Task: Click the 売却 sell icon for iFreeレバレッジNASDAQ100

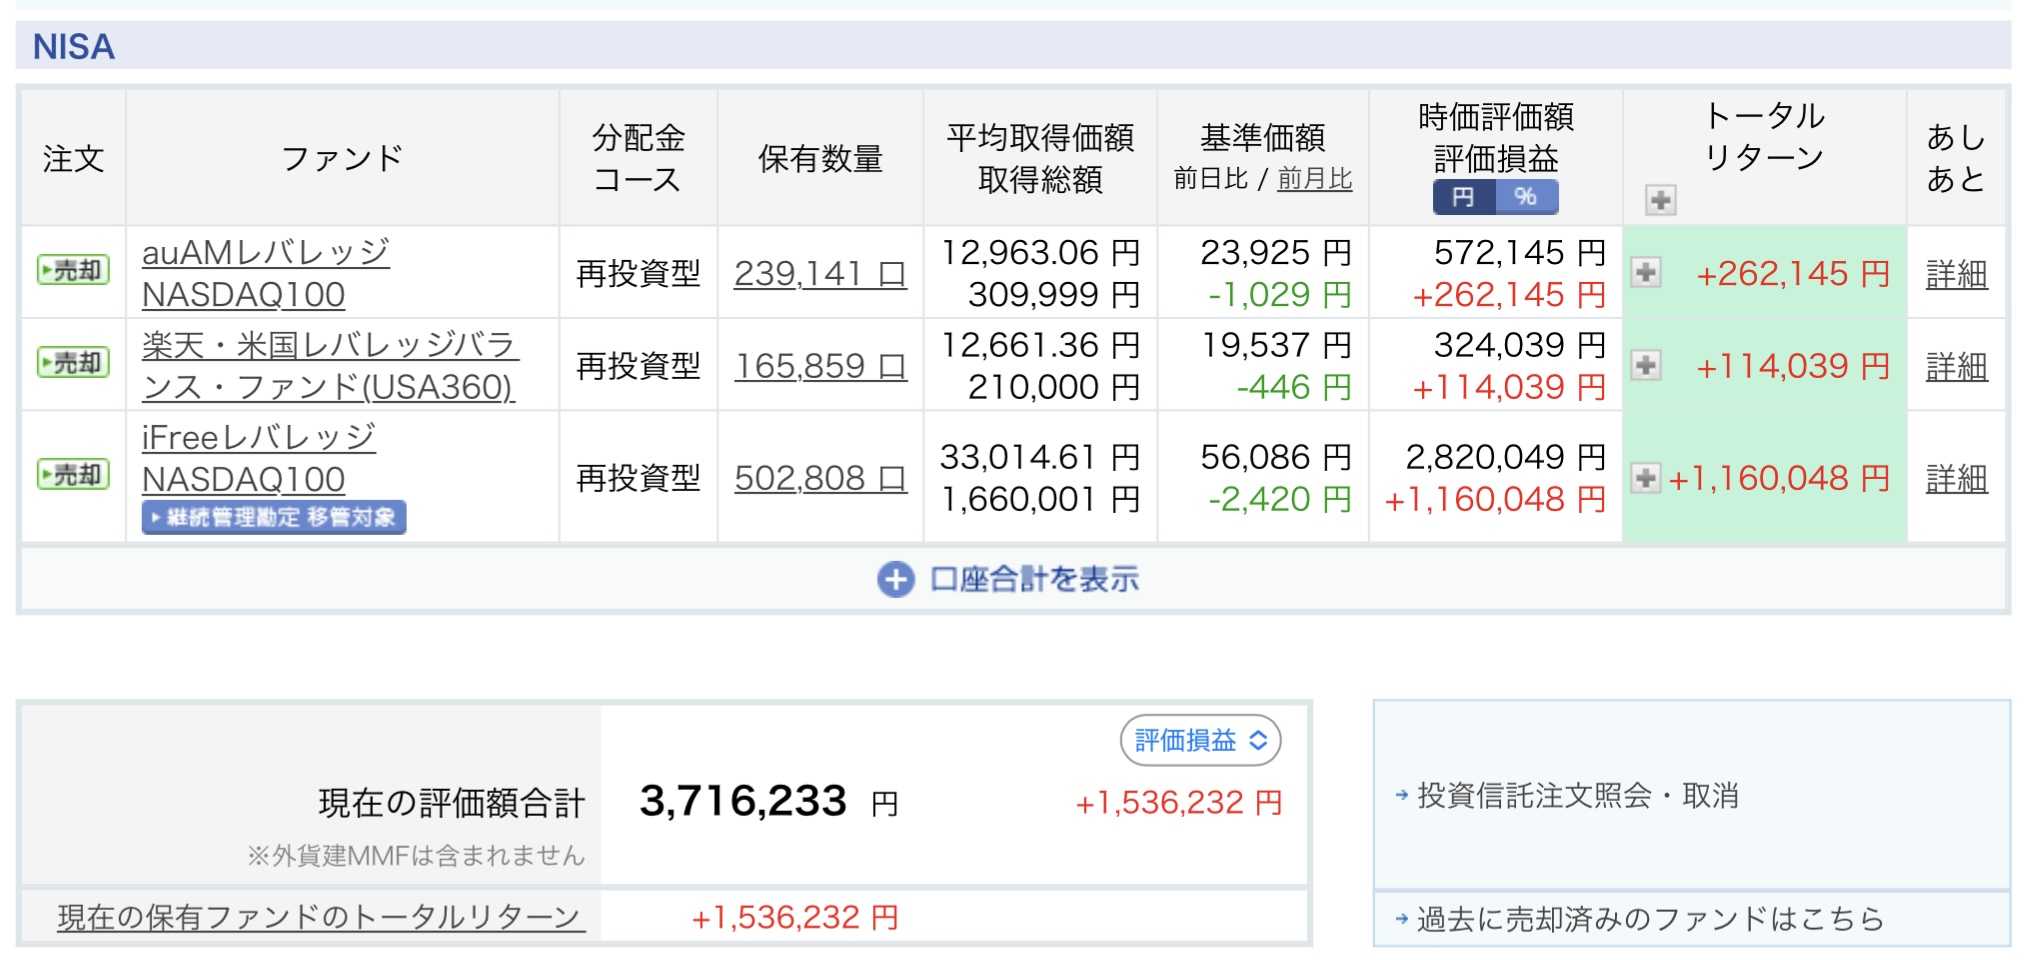Action: [73, 475]
